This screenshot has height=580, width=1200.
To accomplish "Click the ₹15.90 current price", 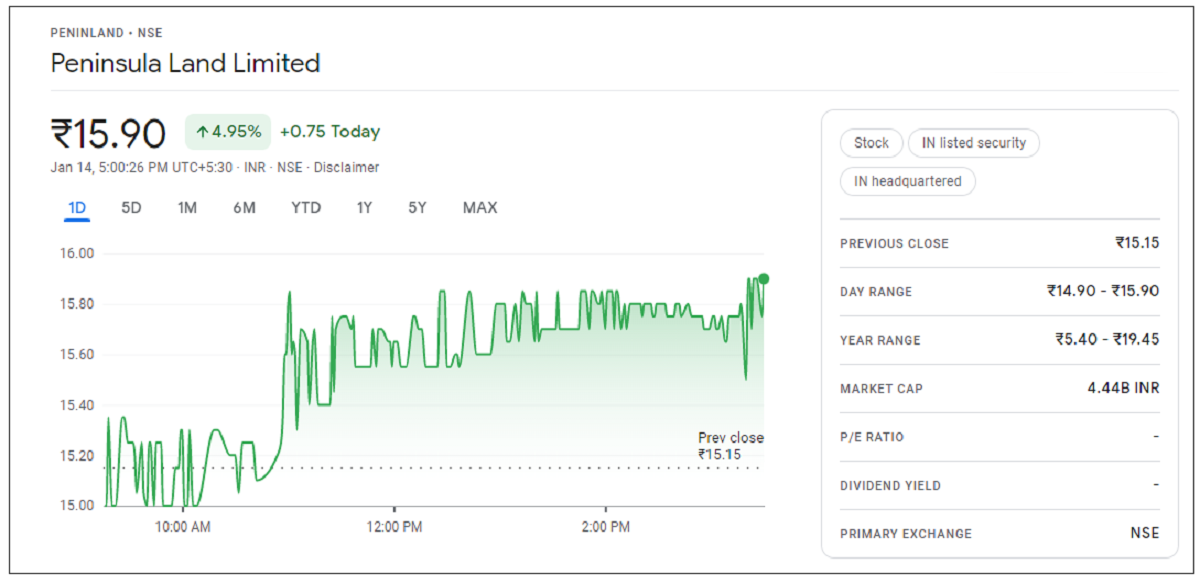I will 108,133.
